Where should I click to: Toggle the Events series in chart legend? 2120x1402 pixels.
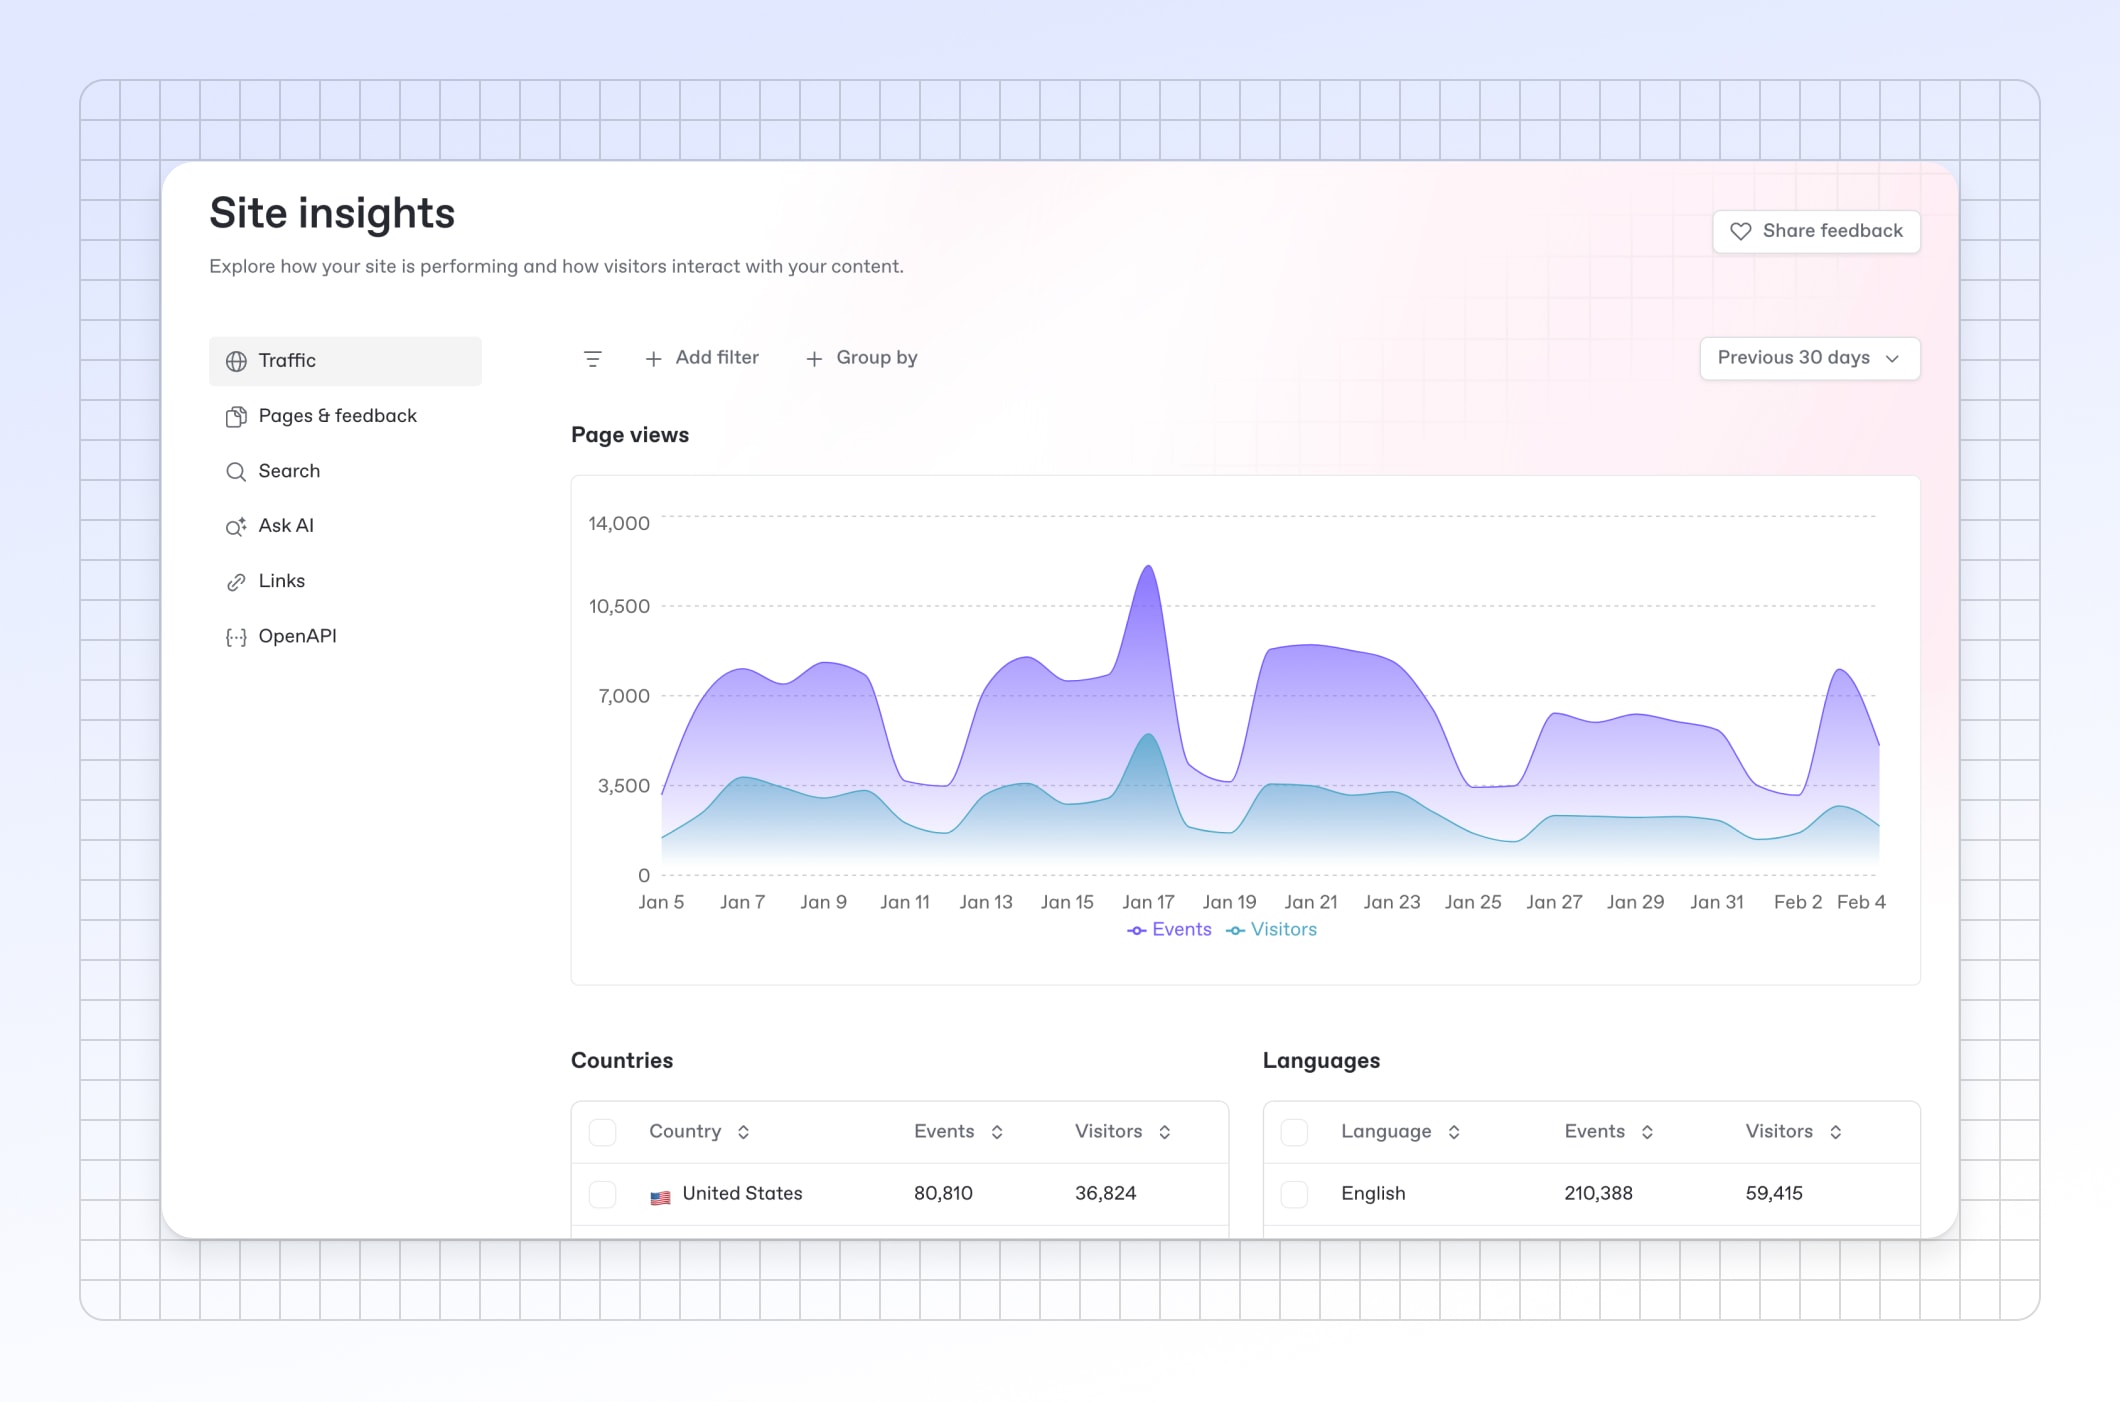tap(1169, 930)
